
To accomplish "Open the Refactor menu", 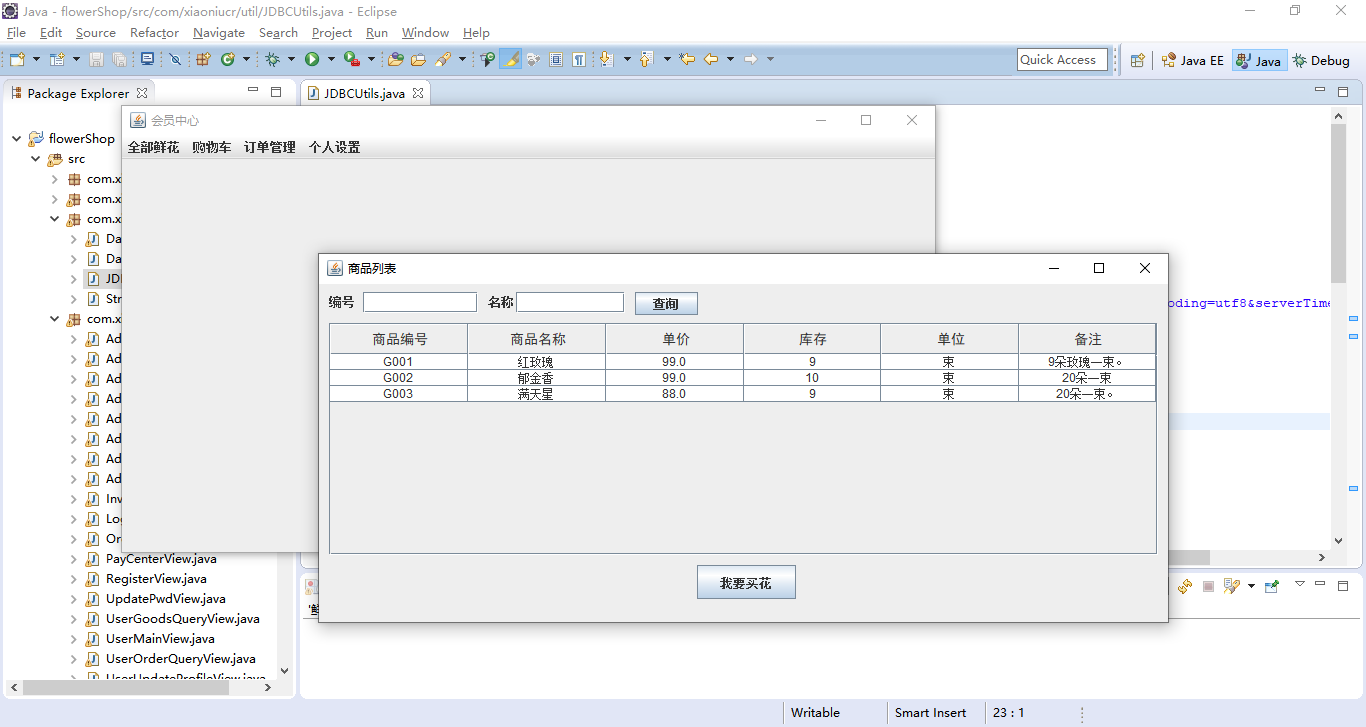I will pos(154,33).
